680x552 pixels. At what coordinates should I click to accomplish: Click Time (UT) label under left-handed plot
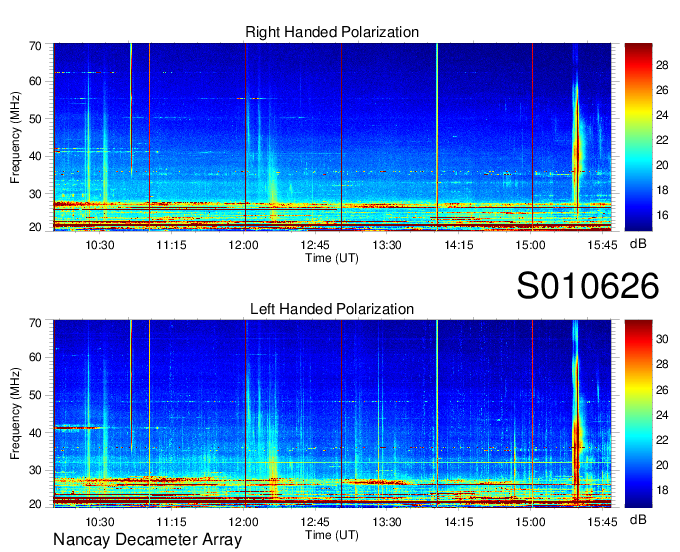(x=332, y=535)
